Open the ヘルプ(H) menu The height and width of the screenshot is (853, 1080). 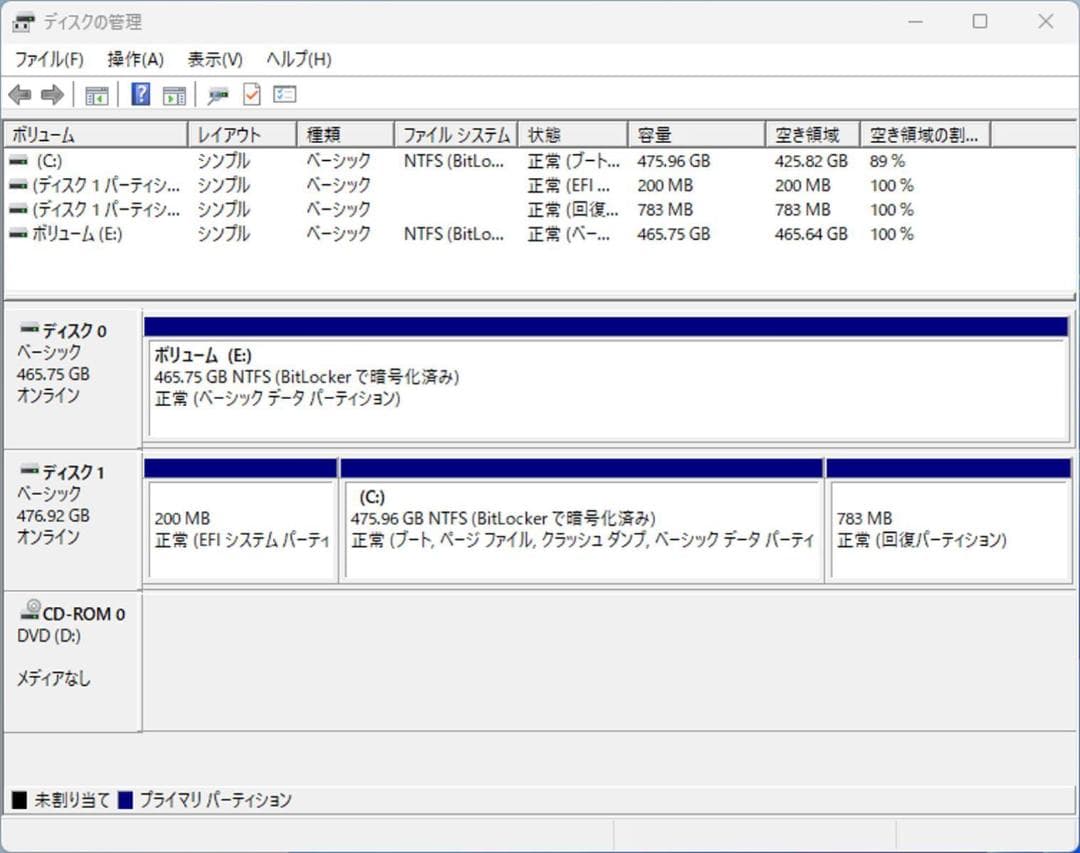[x=295, y=59]
